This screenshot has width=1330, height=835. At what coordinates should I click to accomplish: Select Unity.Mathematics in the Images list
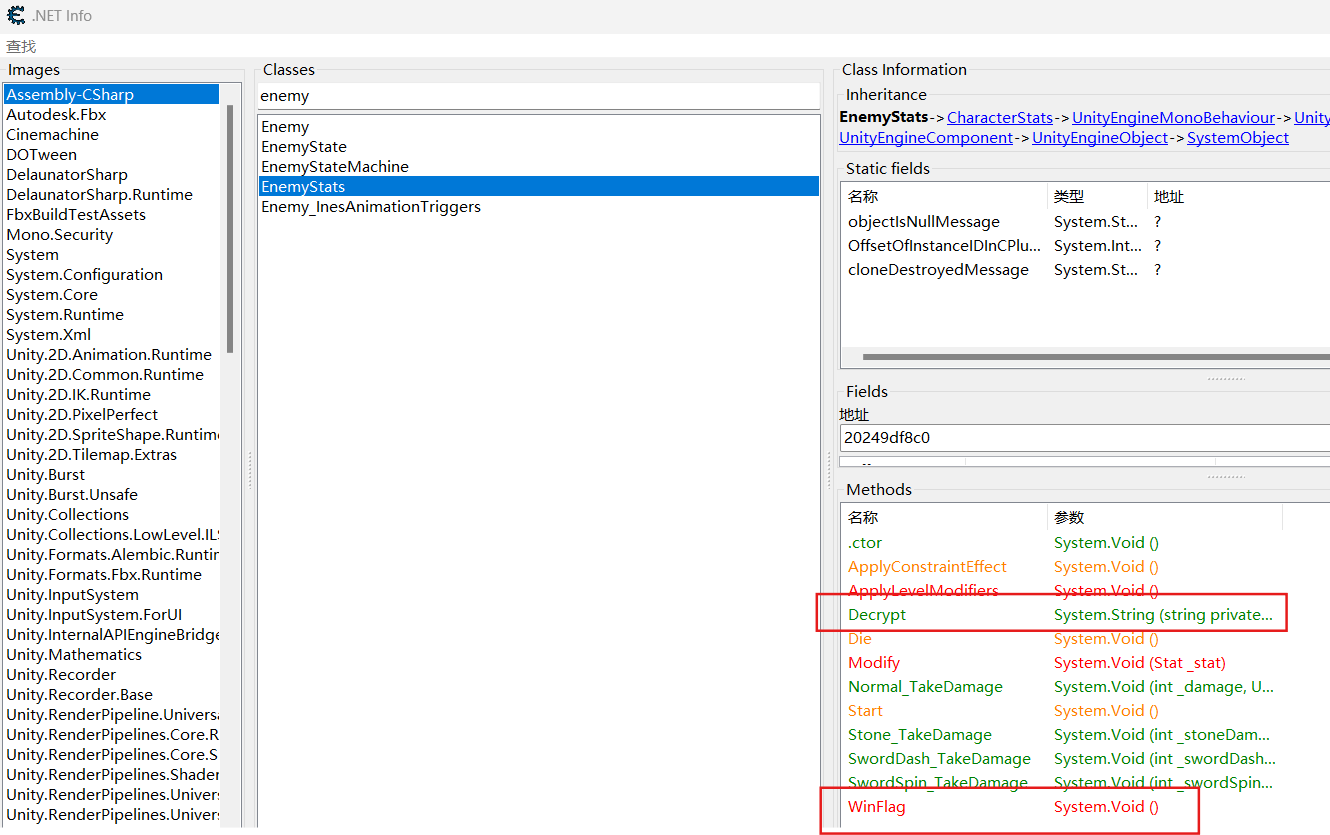point(74,655)
